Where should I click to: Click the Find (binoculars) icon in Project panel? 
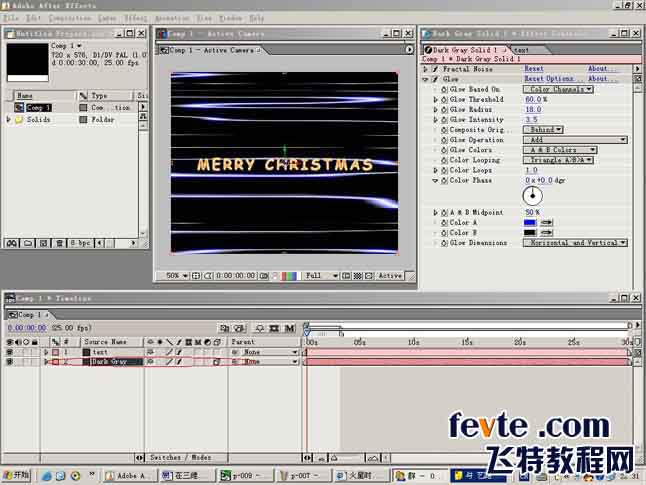pos(12,243)
